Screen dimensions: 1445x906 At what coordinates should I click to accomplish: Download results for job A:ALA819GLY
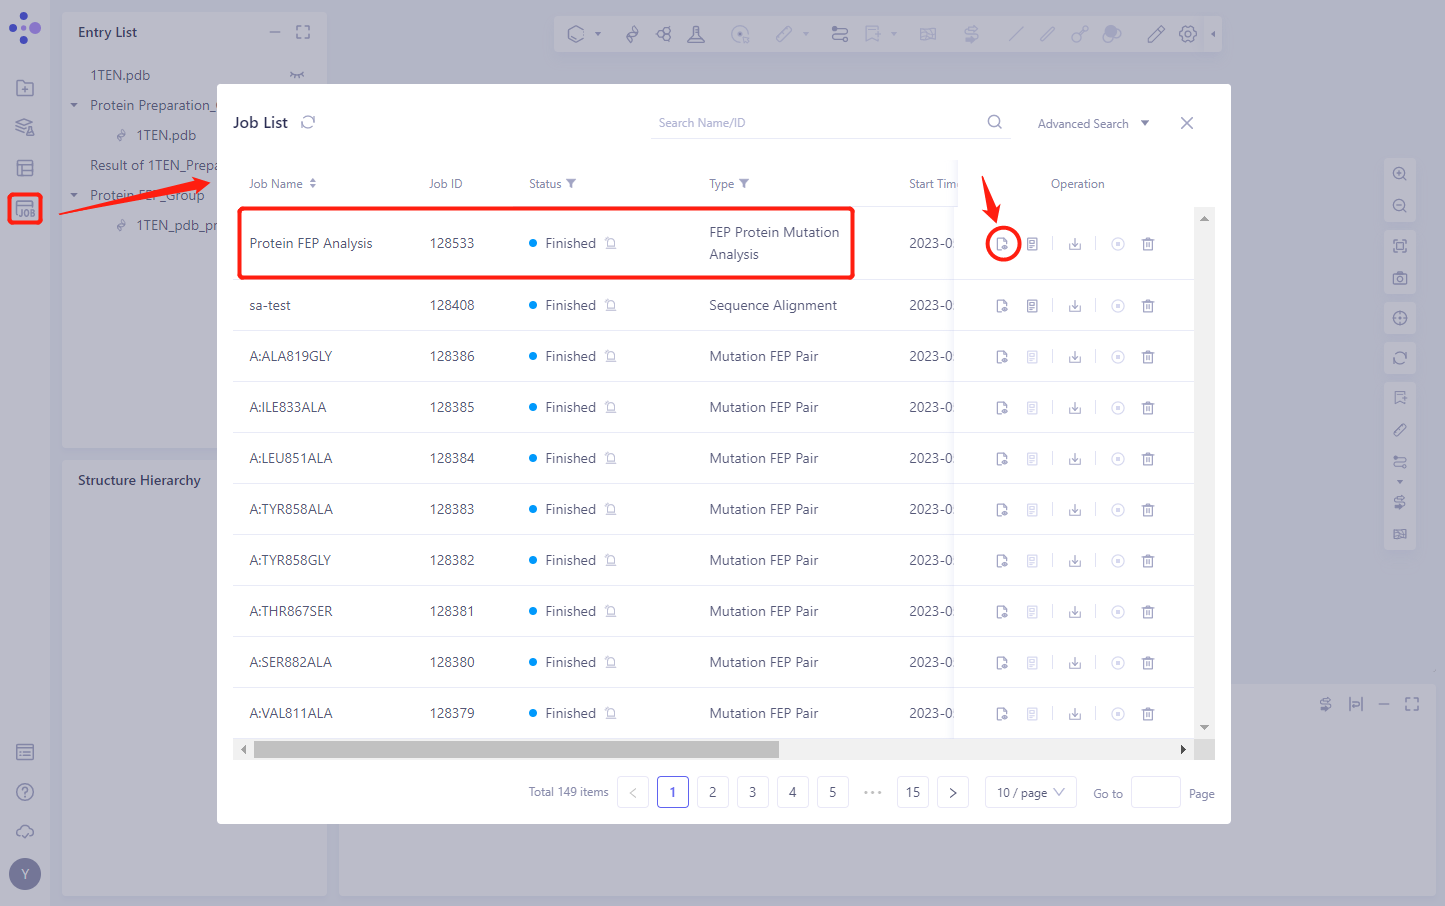click(1075, 357)
